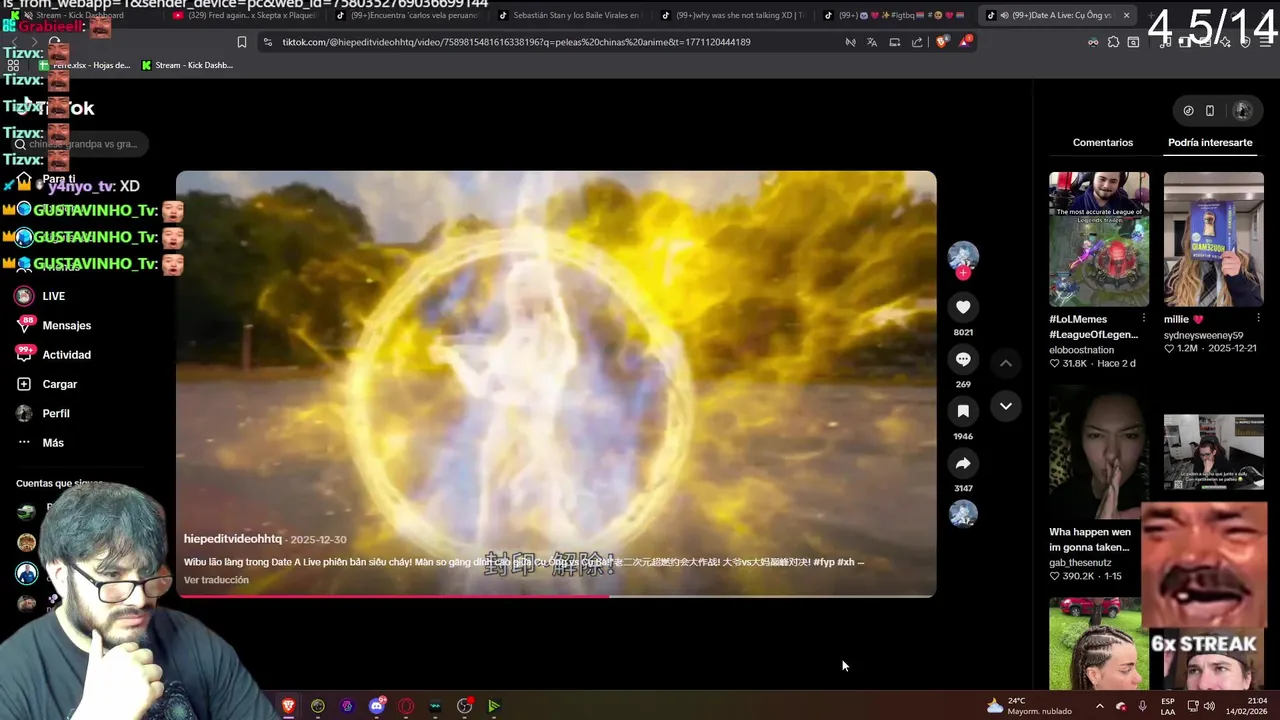Click the microphone icon in system tray
Screen dimensions: 1280x720
(1142, 706)
